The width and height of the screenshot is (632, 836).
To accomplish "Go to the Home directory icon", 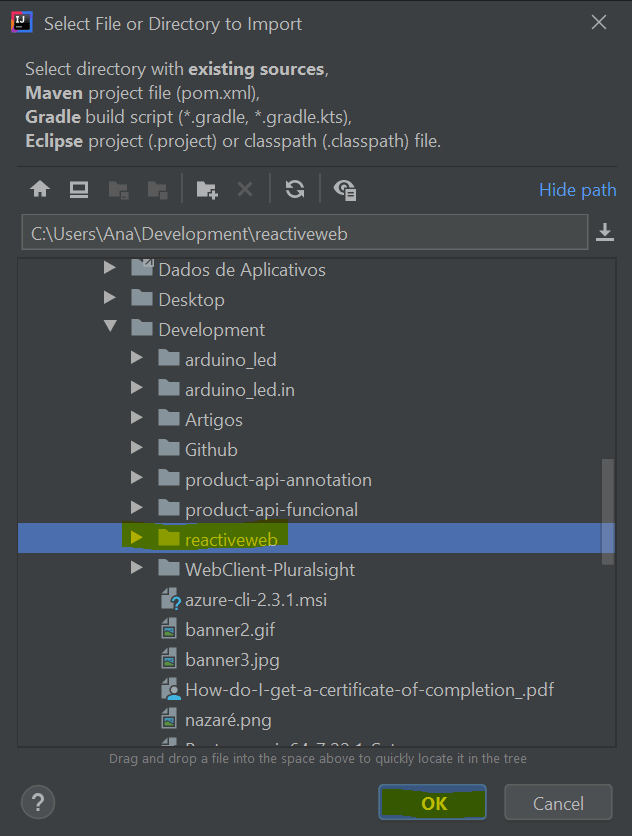I will click(x=40, y=189).
